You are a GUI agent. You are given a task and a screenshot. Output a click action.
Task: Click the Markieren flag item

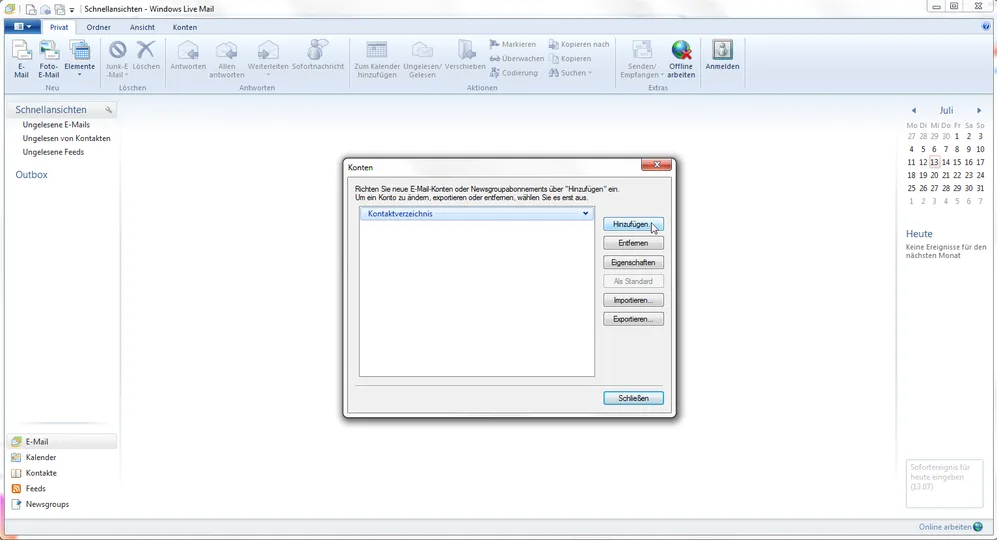pyautogui.click(x=513, y=45)
